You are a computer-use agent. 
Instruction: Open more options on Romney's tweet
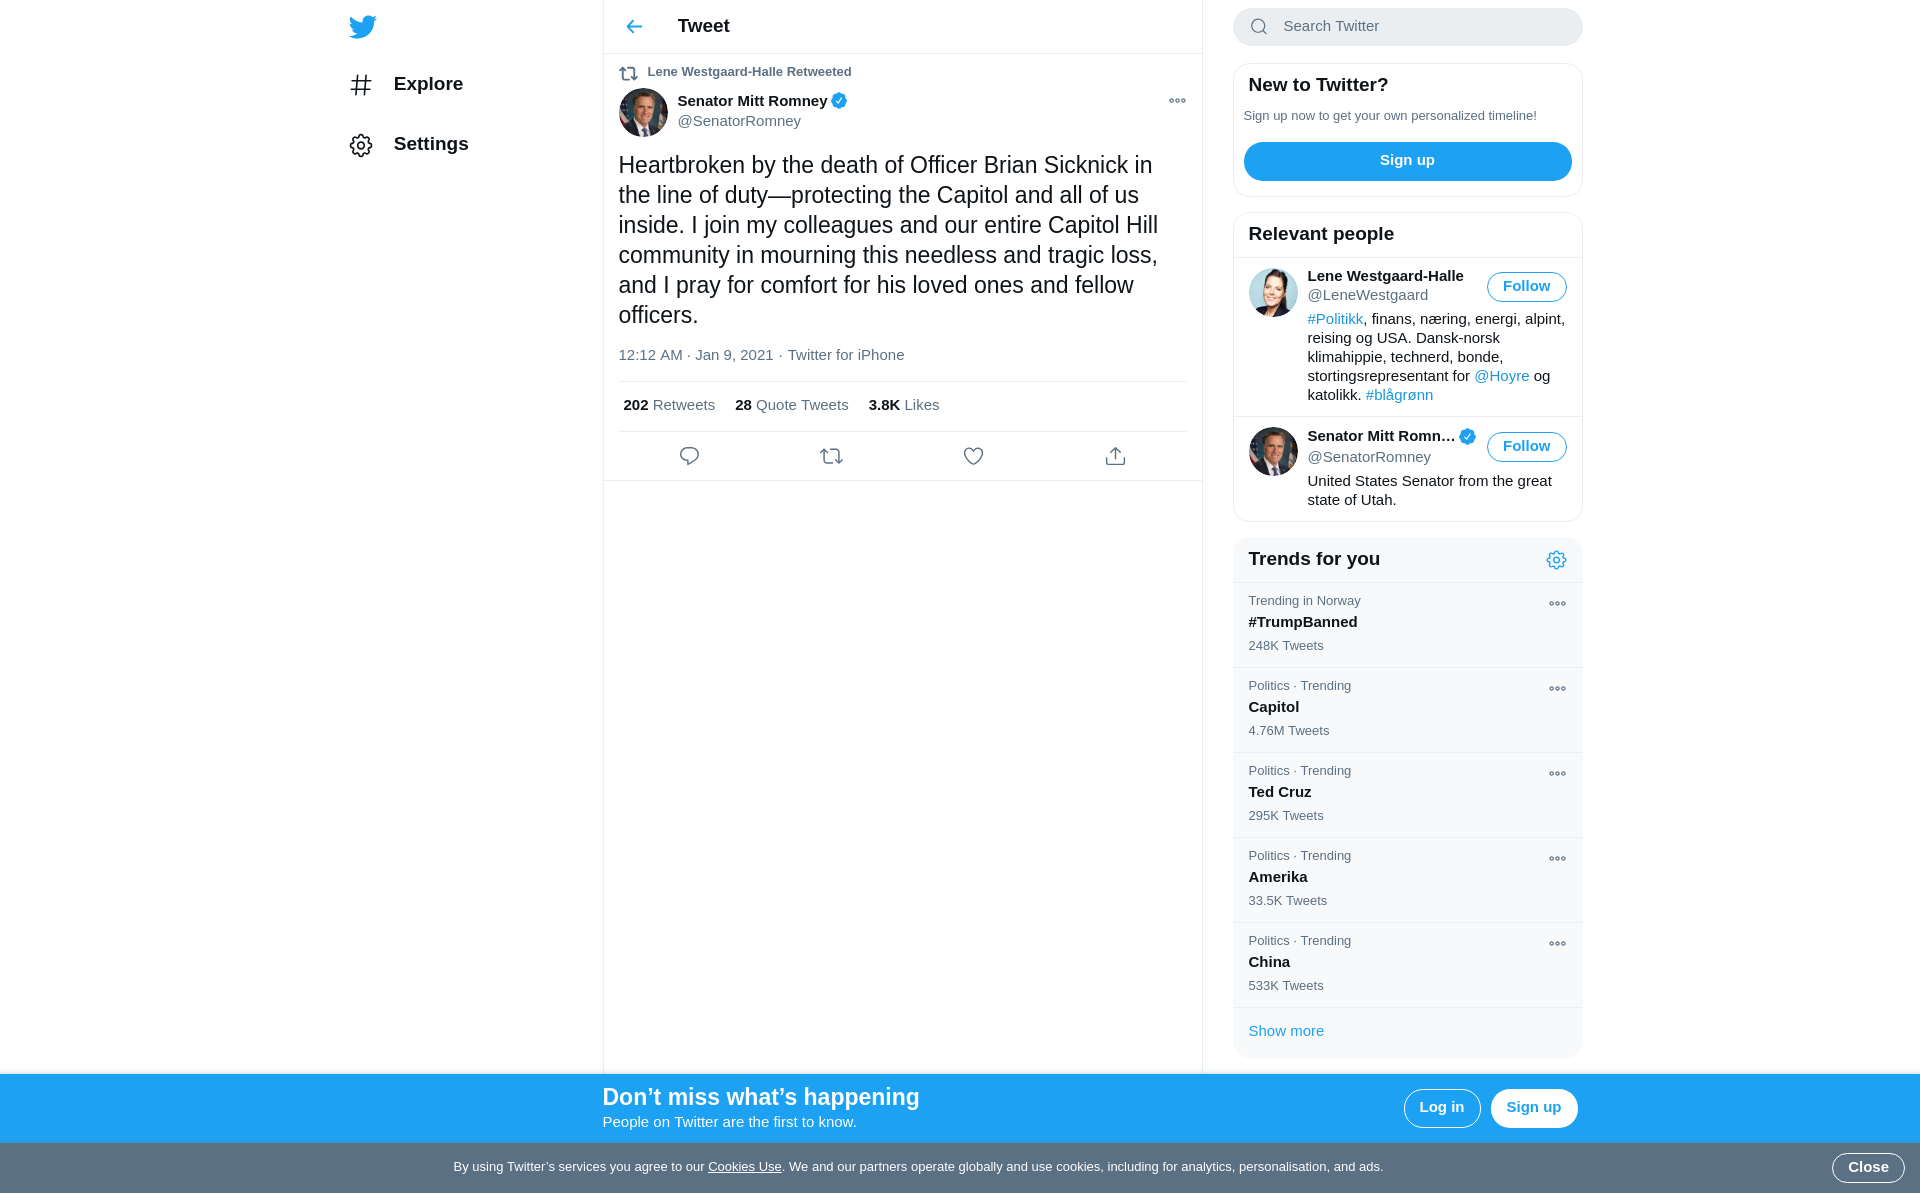tap(1177, 100)
